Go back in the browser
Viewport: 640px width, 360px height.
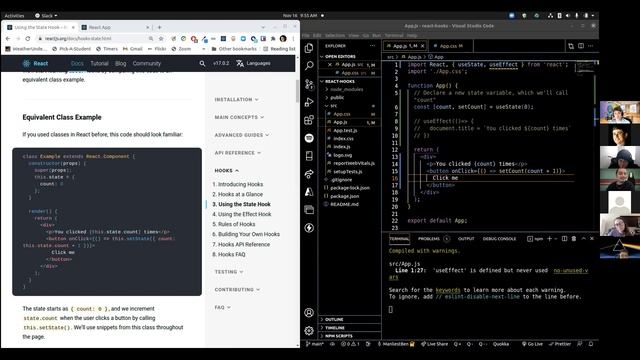8,38
